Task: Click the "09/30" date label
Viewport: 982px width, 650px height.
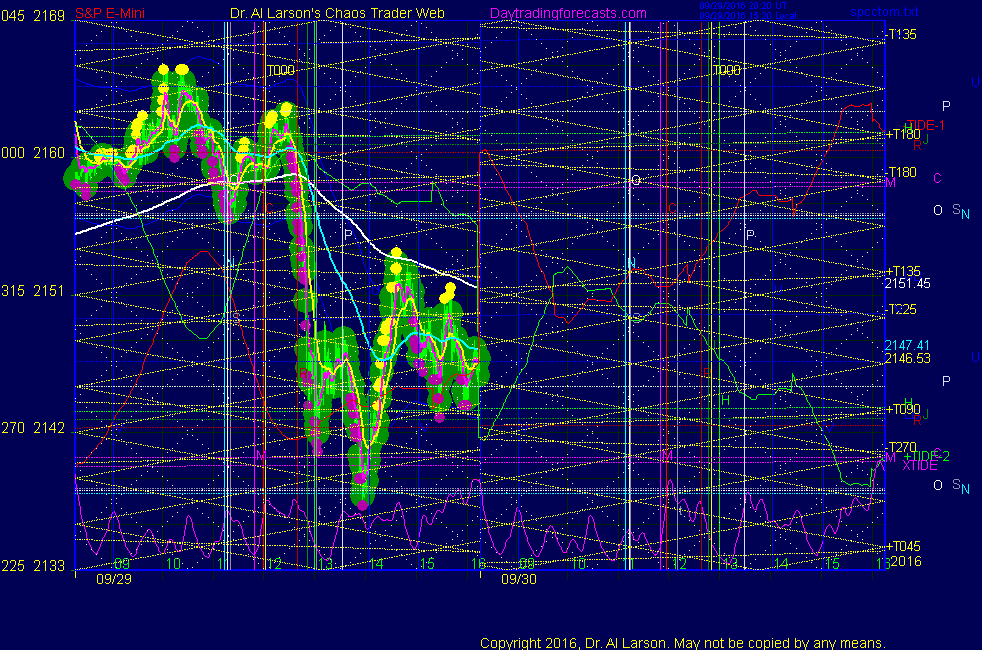Action: click(x=519, y=579)
